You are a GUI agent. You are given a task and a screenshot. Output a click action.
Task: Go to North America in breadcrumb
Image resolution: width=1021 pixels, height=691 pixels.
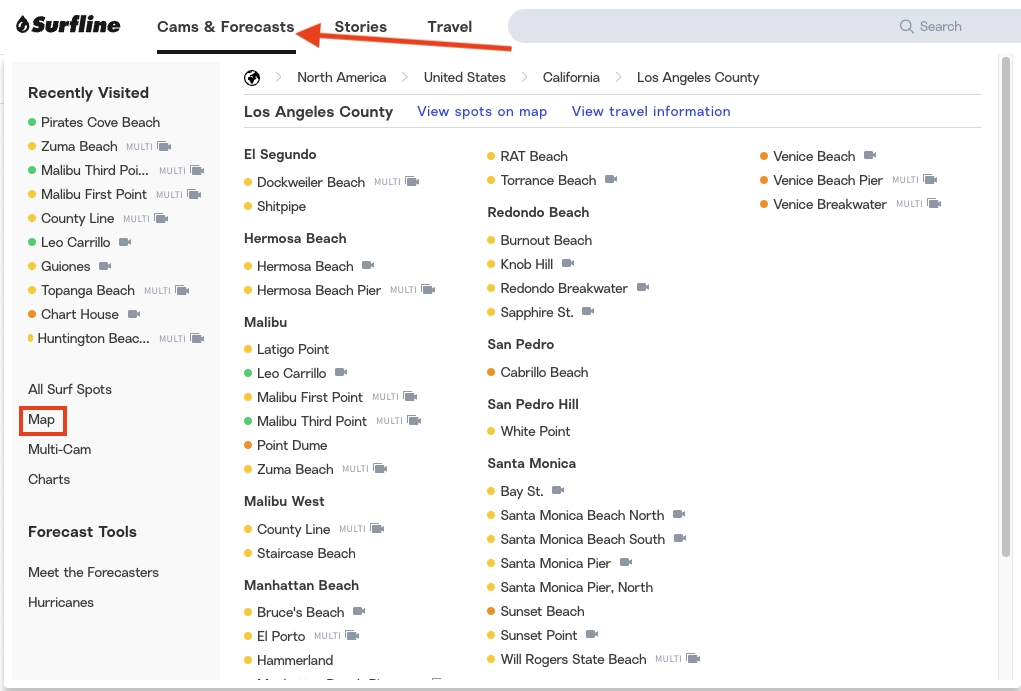point(342,78)
